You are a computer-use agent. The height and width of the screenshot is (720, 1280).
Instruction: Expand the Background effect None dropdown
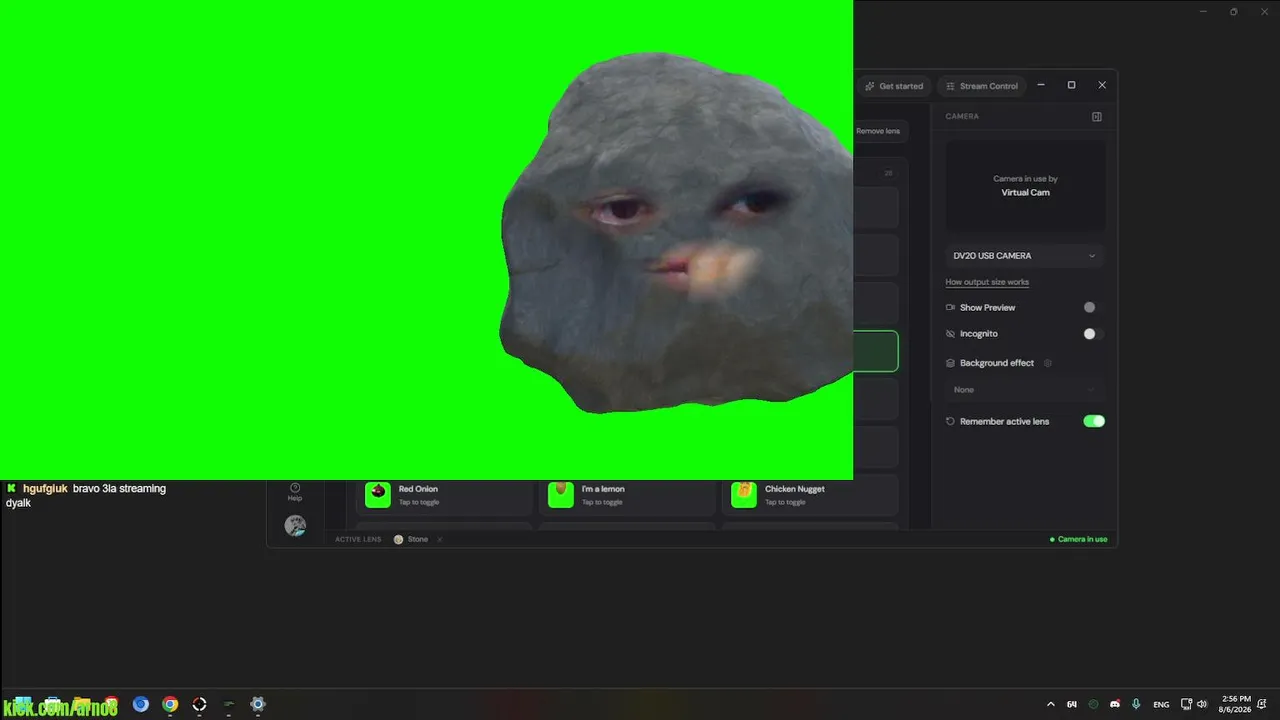pyautogui.click(x=1025, y=390)
